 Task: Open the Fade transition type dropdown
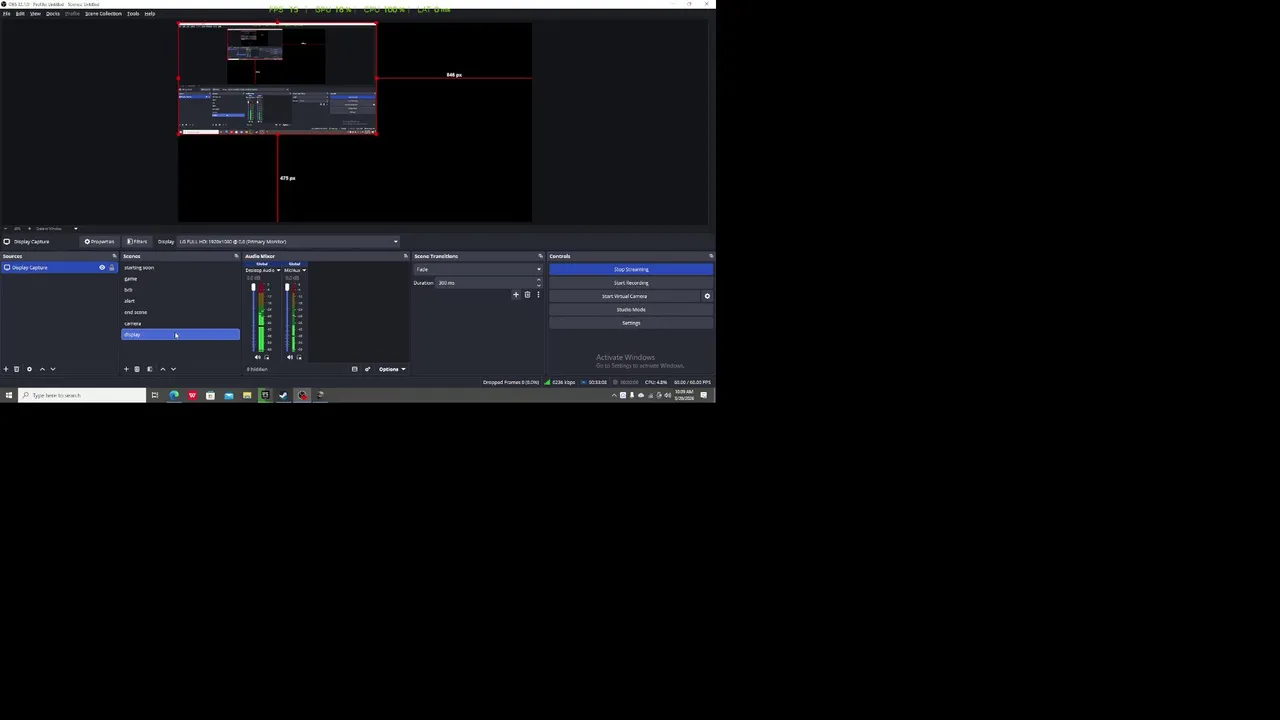click(x=478, y=269)
